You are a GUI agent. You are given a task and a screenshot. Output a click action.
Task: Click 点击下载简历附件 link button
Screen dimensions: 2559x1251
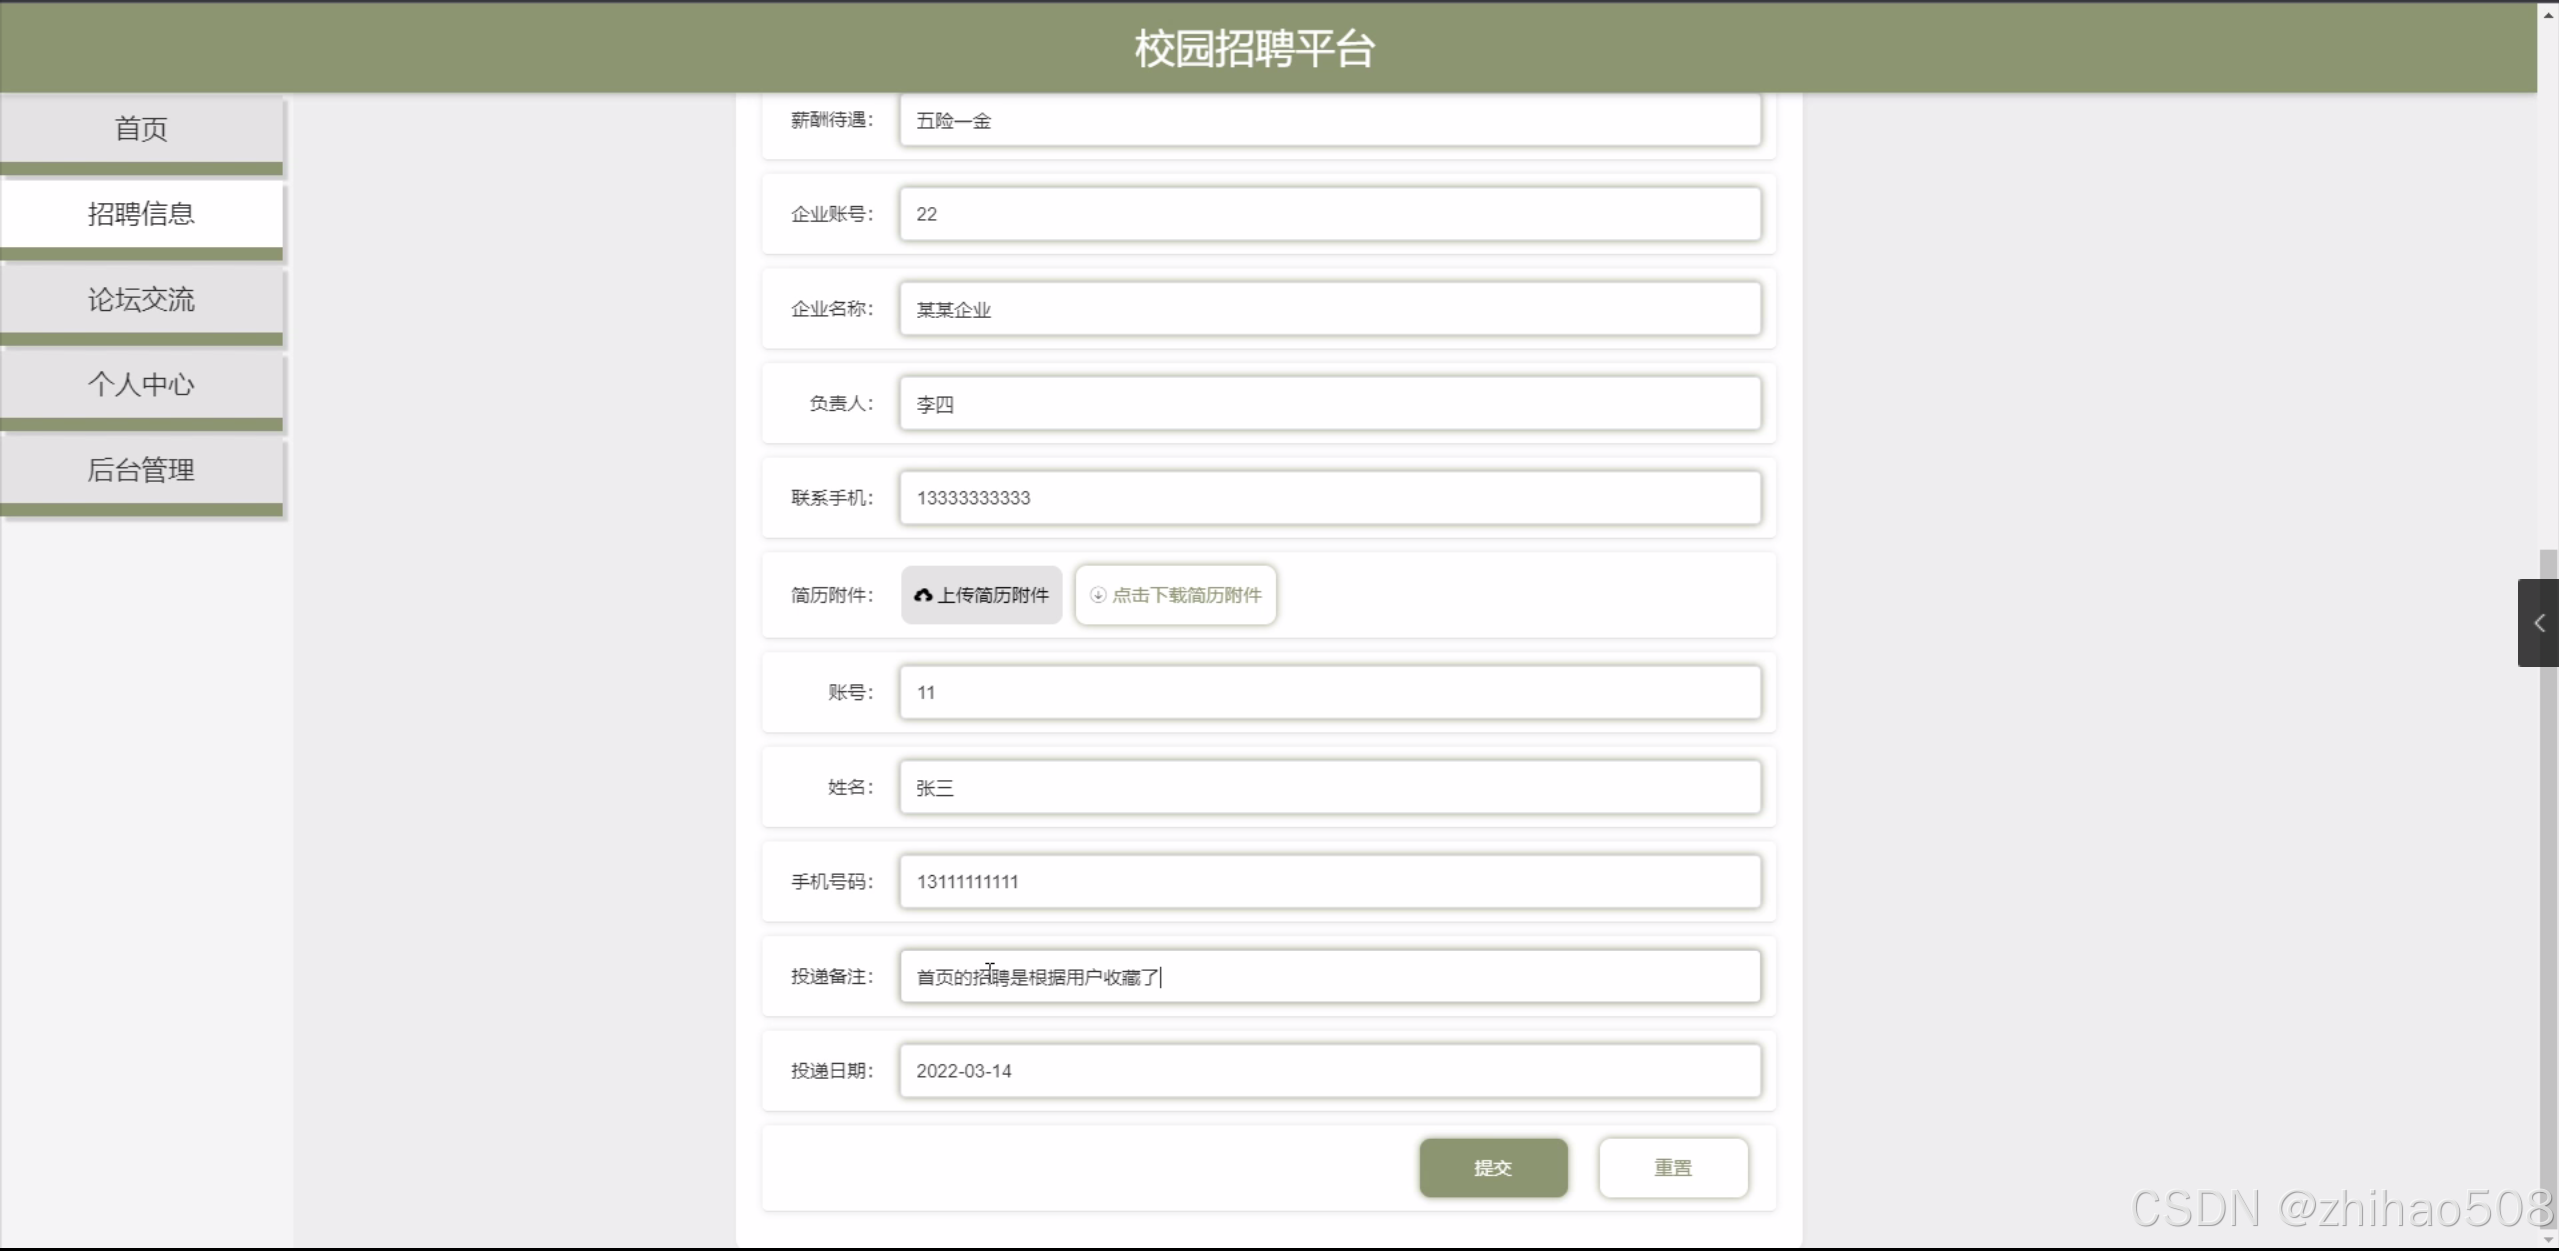pos(1175,595)
